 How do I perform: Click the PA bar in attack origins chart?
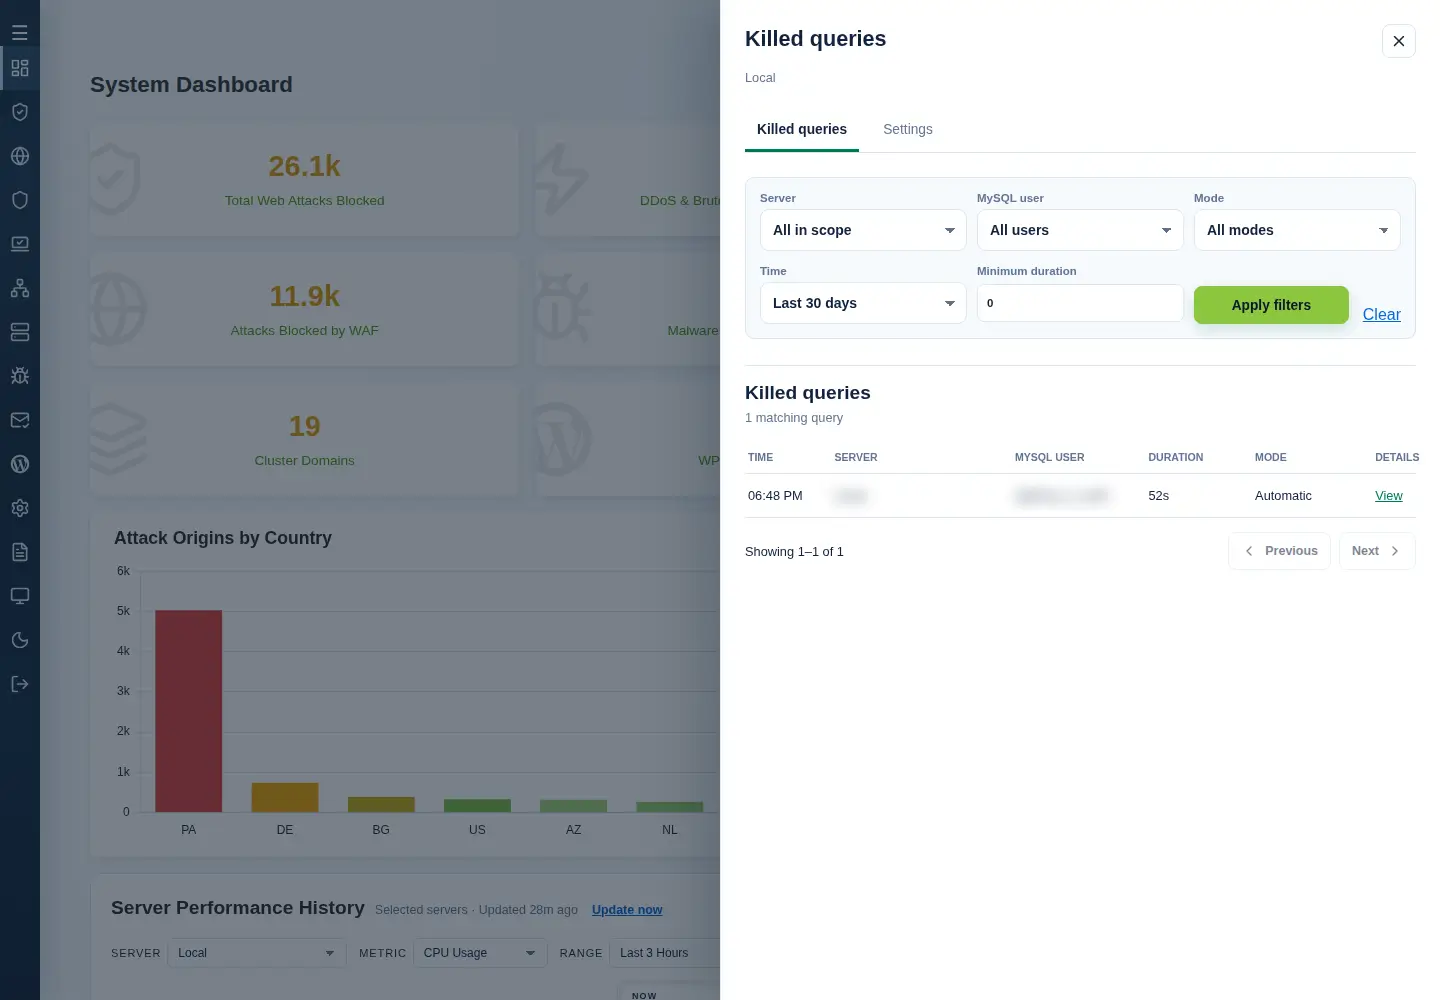click(189, 711)
